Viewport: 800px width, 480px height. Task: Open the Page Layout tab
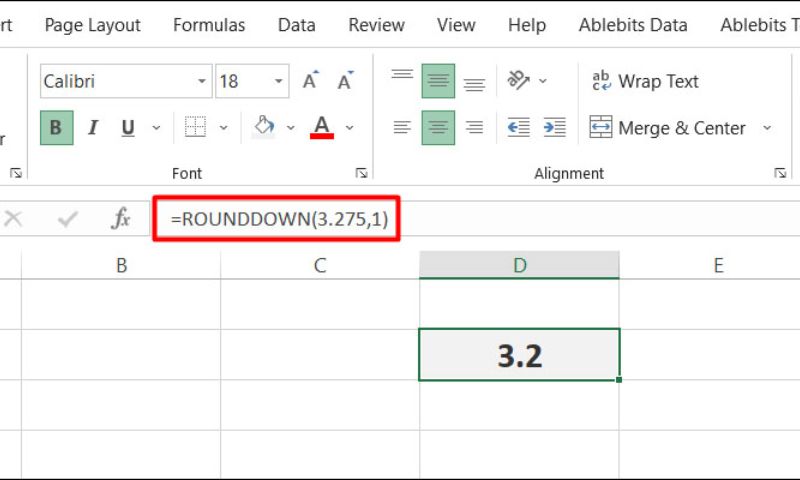point(92,25)
